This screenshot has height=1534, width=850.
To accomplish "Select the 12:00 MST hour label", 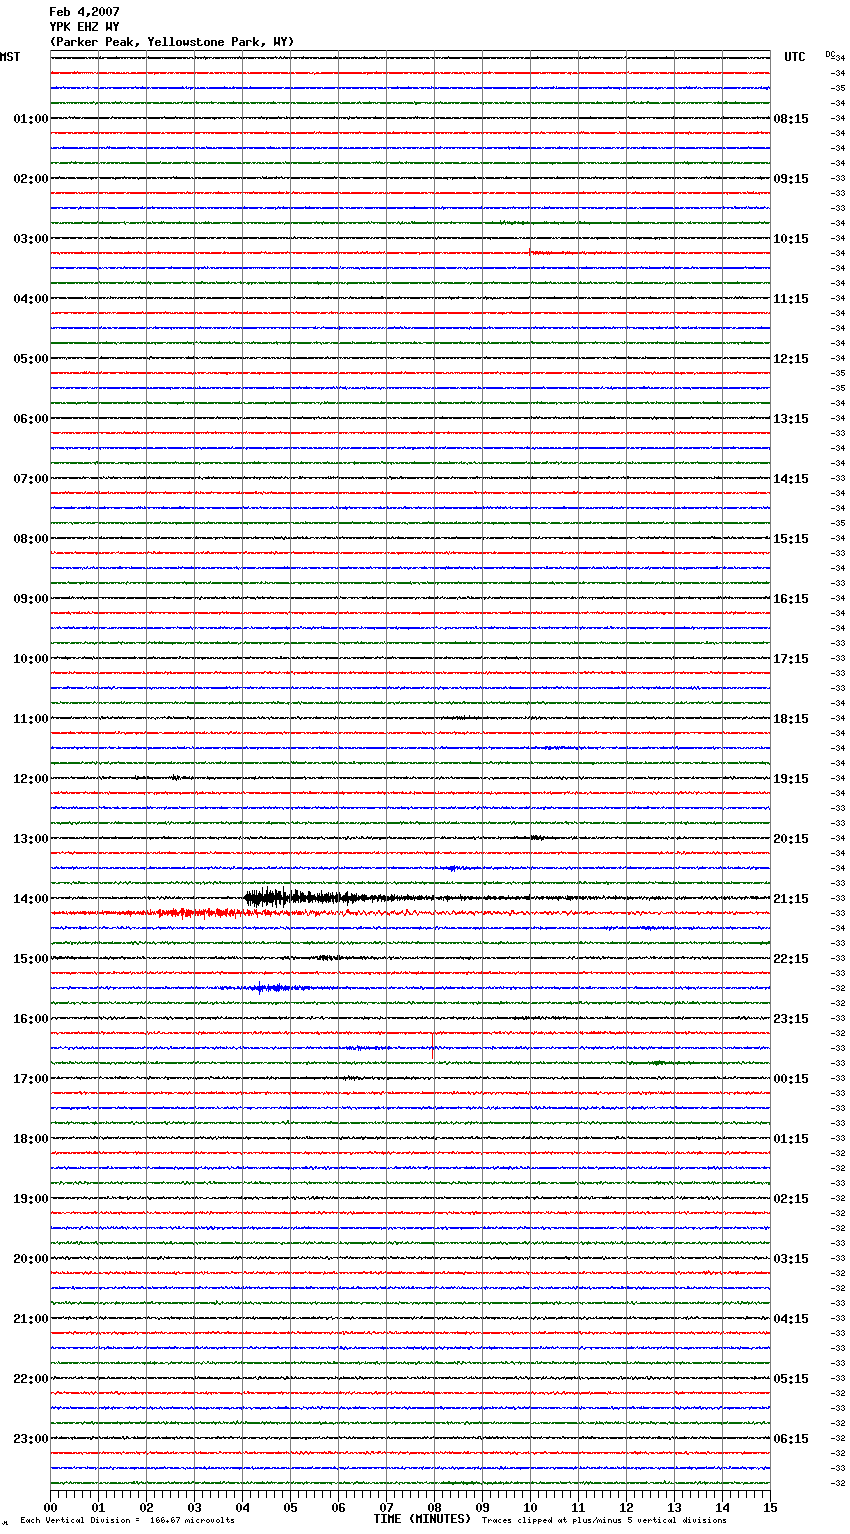I will pyautogui.click(x=30, y=779).
